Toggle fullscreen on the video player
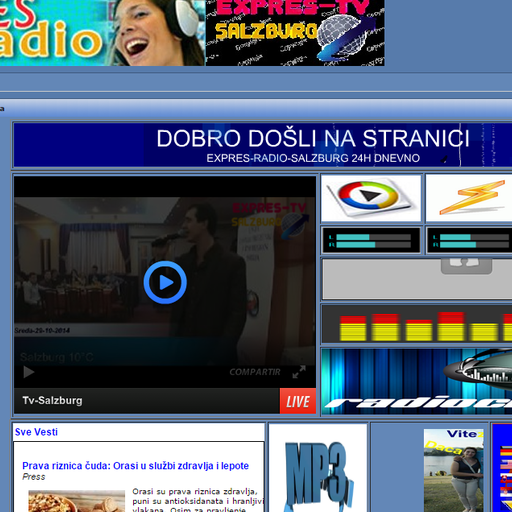 coord(299,372)
